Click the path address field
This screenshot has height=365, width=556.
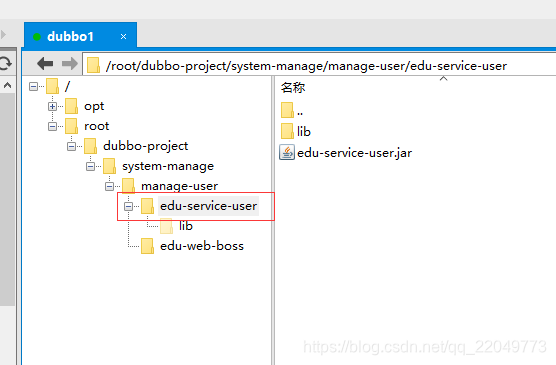click(x=319, y=65)
